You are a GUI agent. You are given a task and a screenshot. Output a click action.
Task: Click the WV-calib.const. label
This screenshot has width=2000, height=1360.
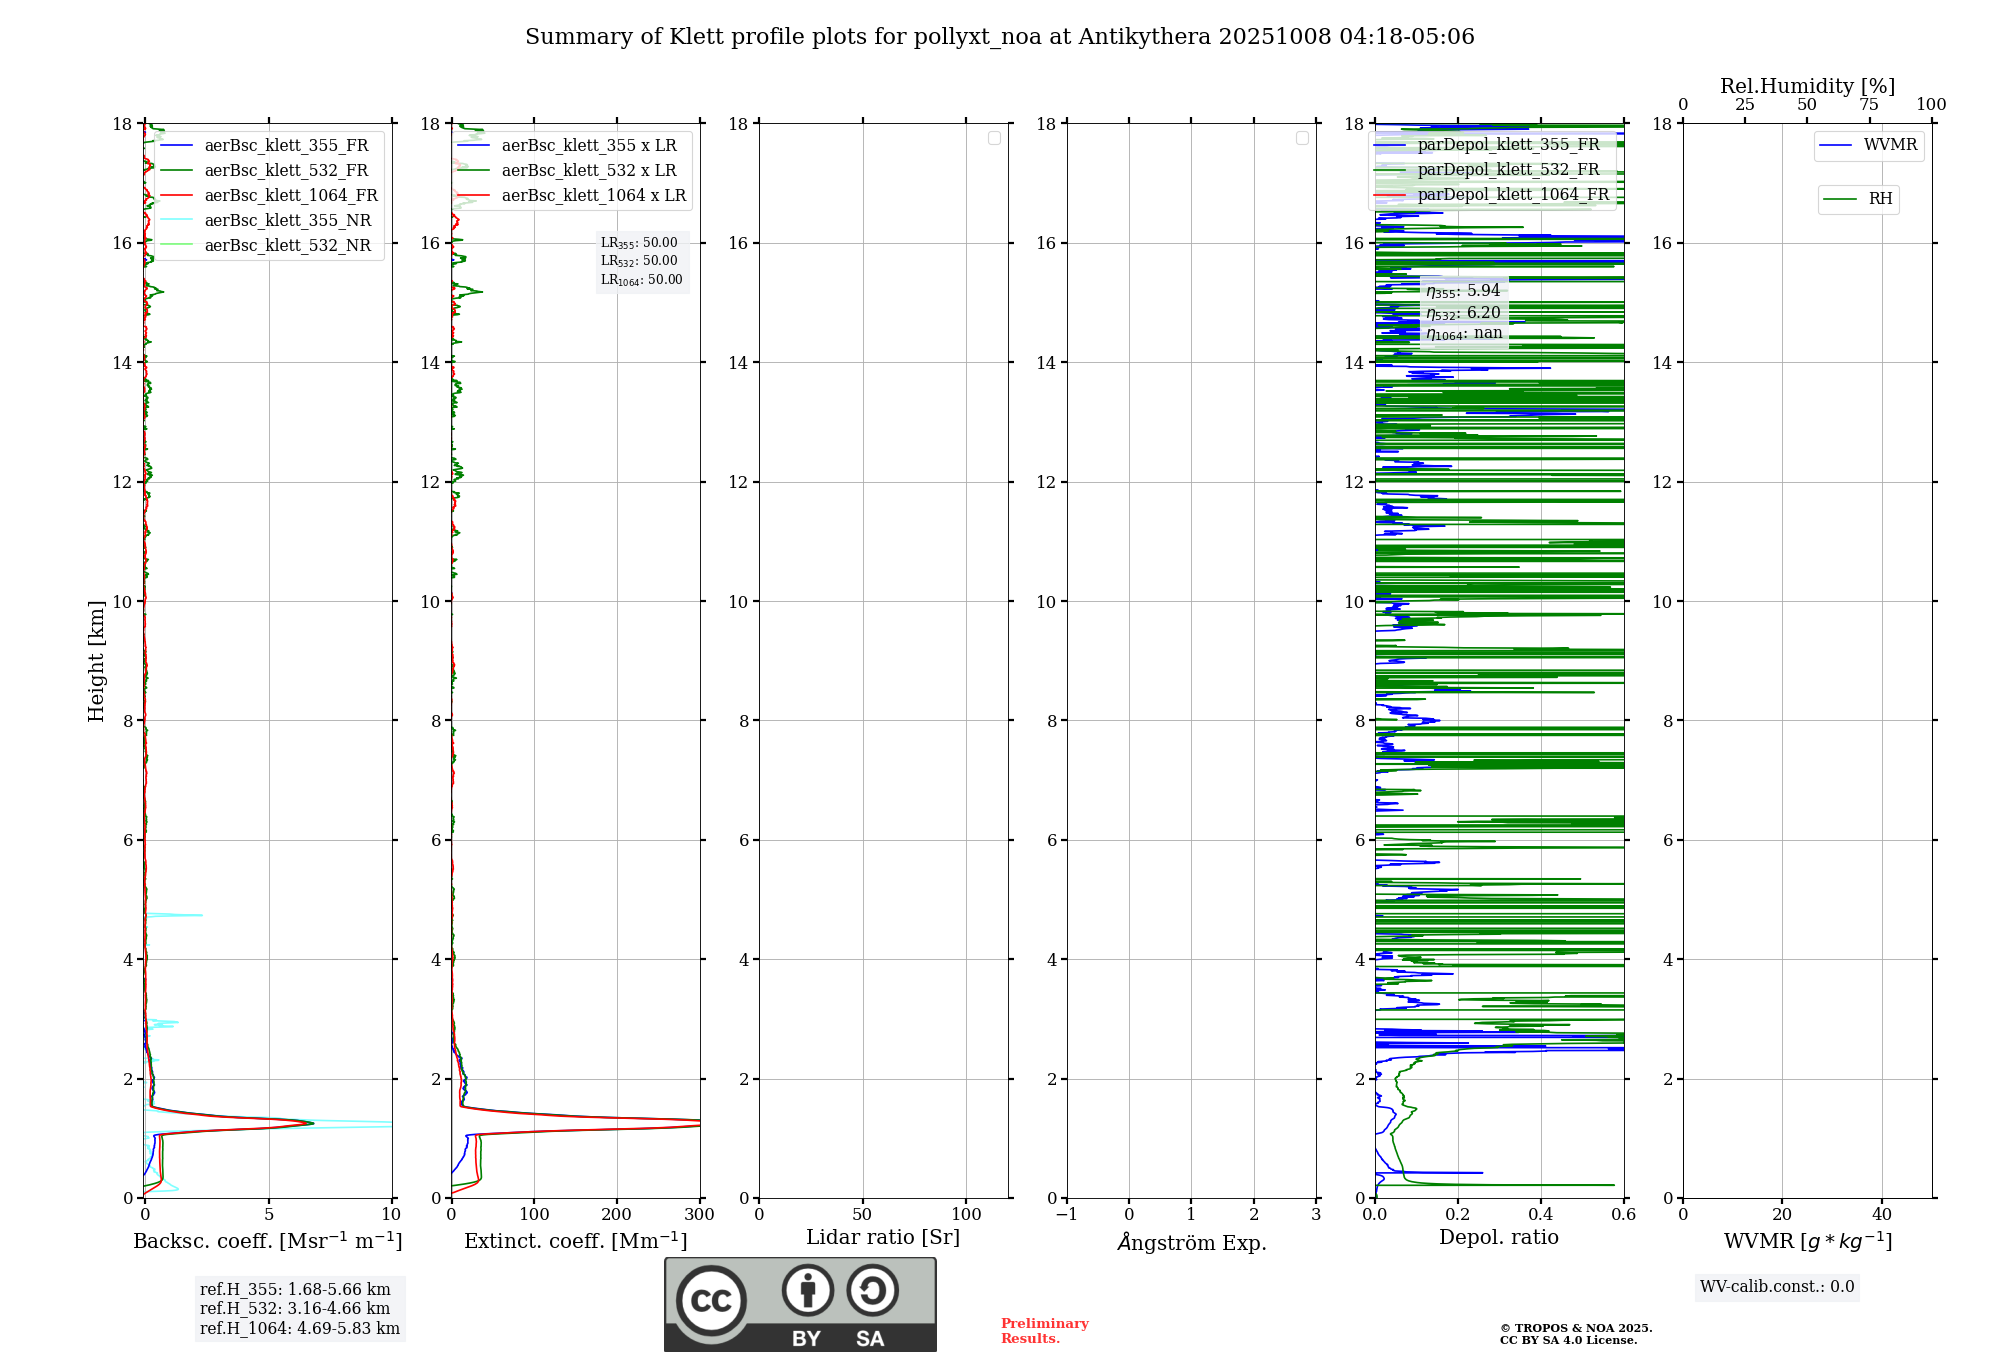pyautogui.click(x=1776, y=1287)
